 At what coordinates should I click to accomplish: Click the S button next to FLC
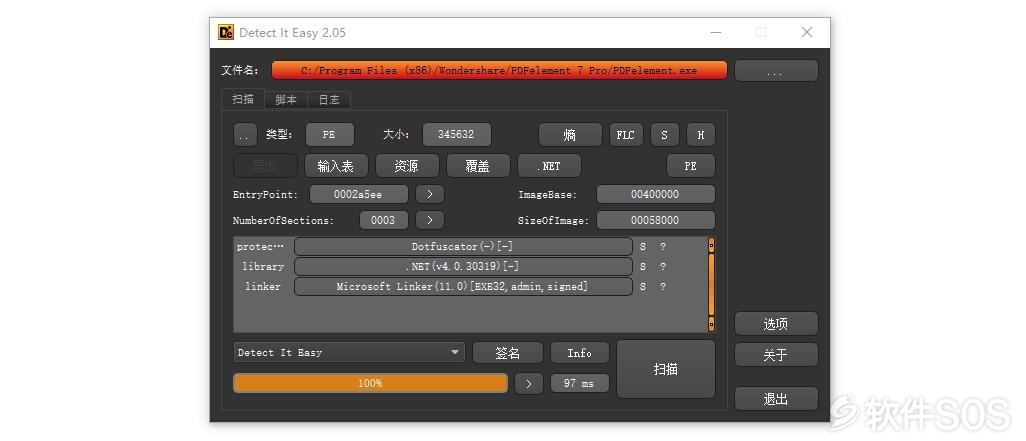[665, 135]
